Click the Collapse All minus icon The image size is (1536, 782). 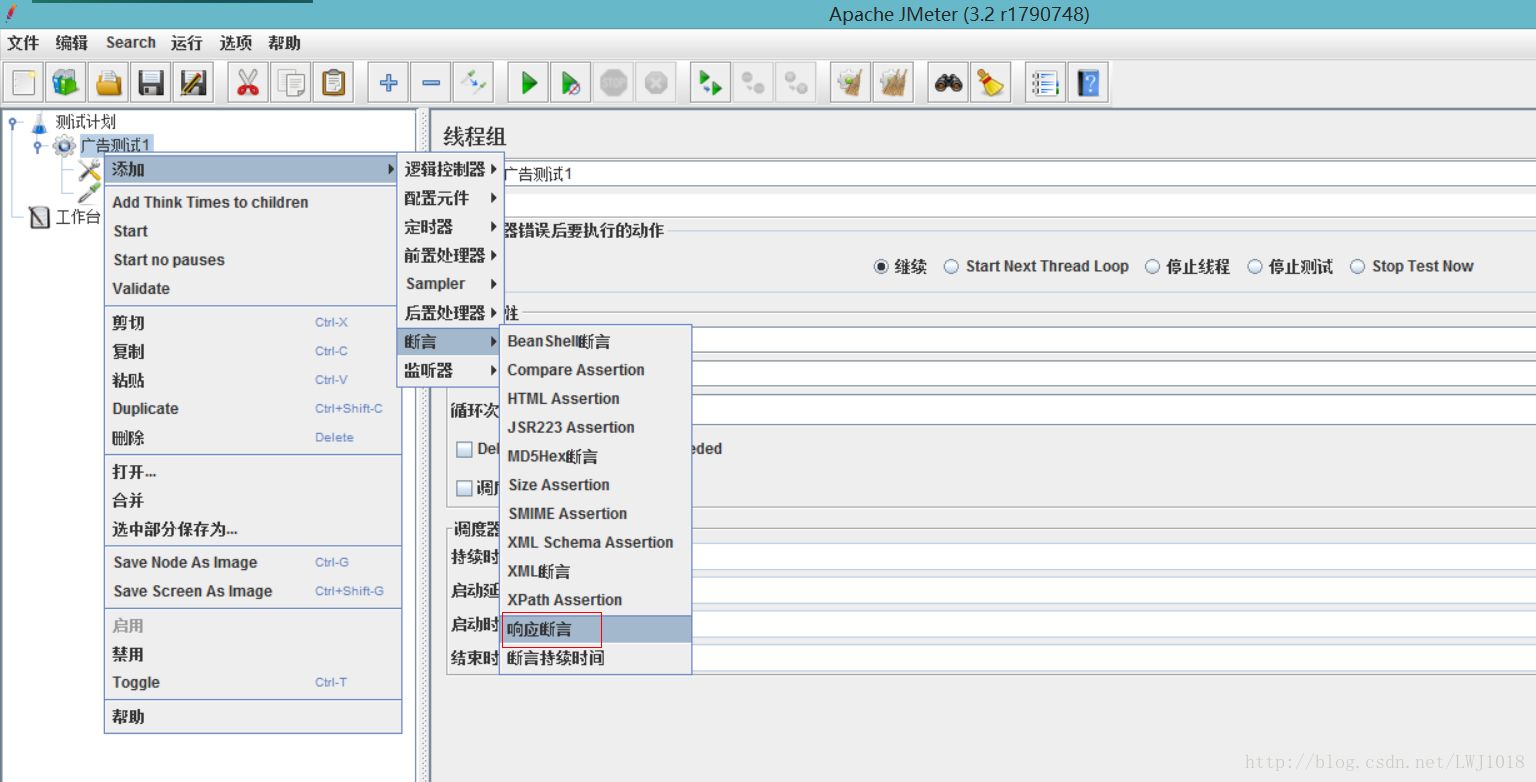pyautogui.click(x=430, y=82)
